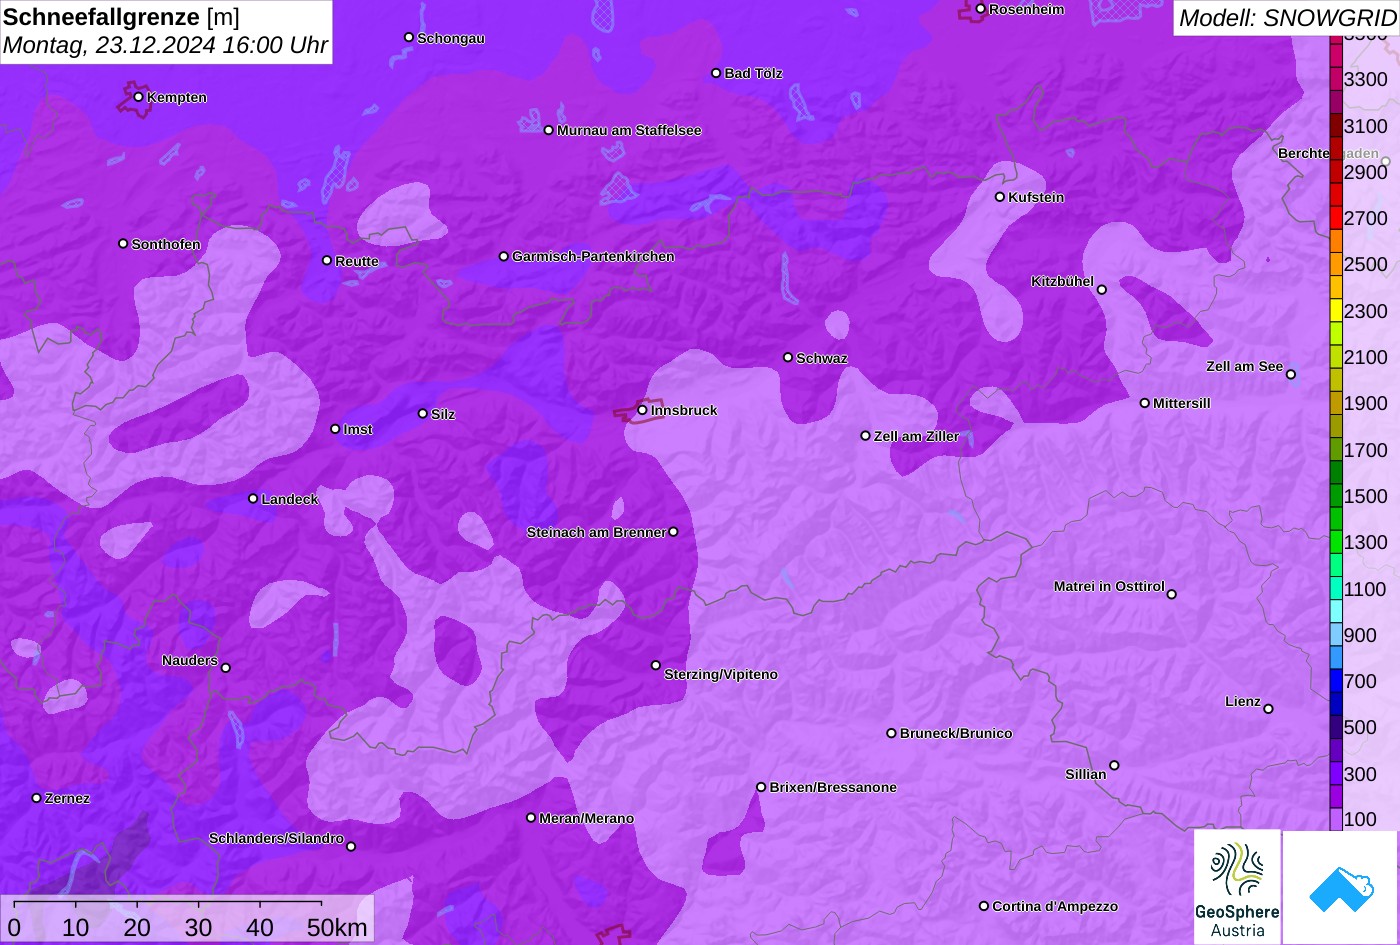Viewport: 1400px width, 945px height.
Task: Select the Sillian location marker
Action: click(x=1114, y=766)
